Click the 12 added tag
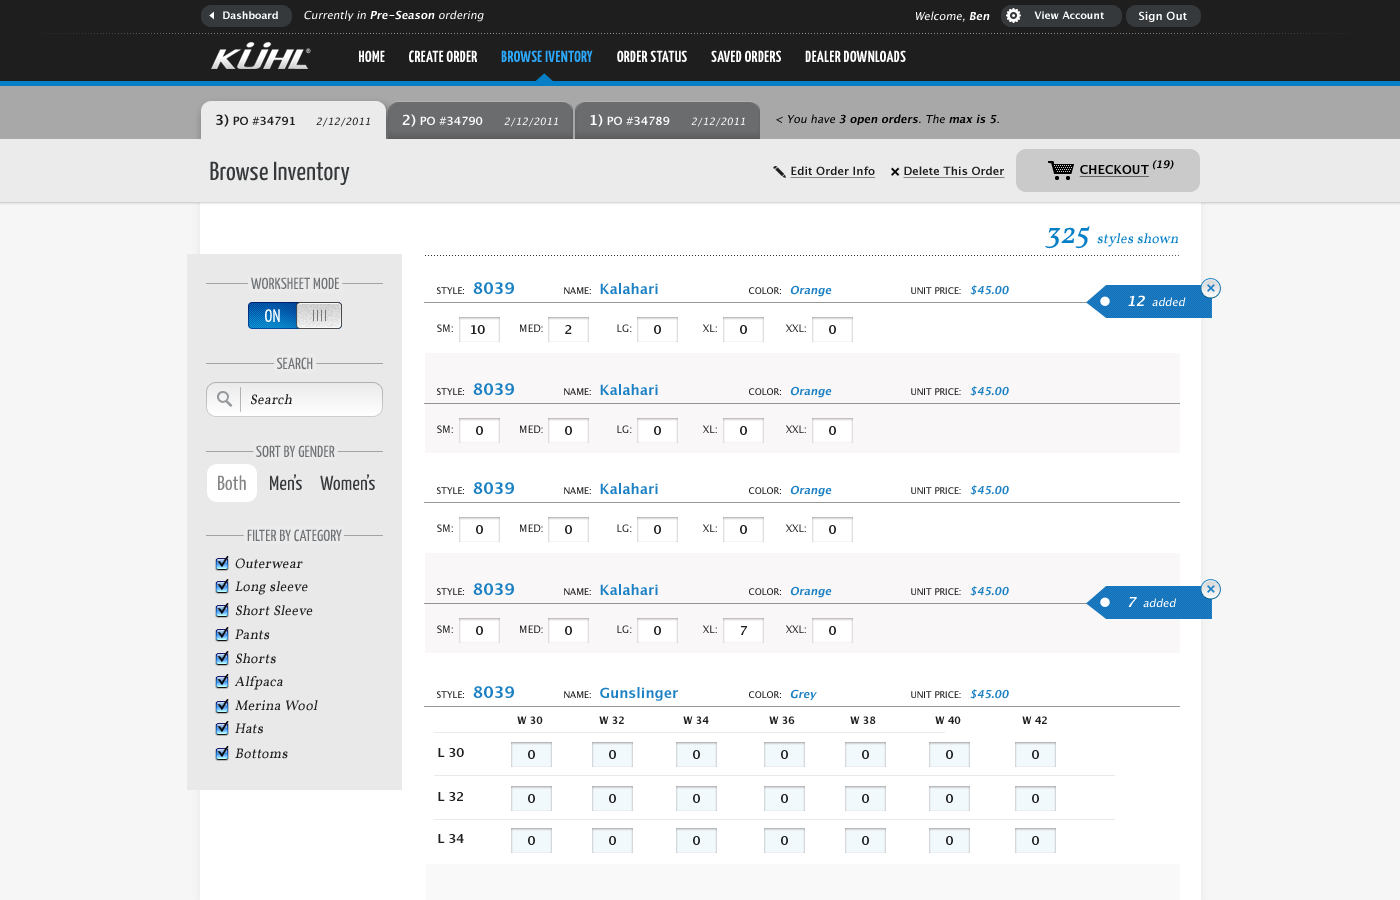1400x900 pixels. click(x=1149, y=302)
